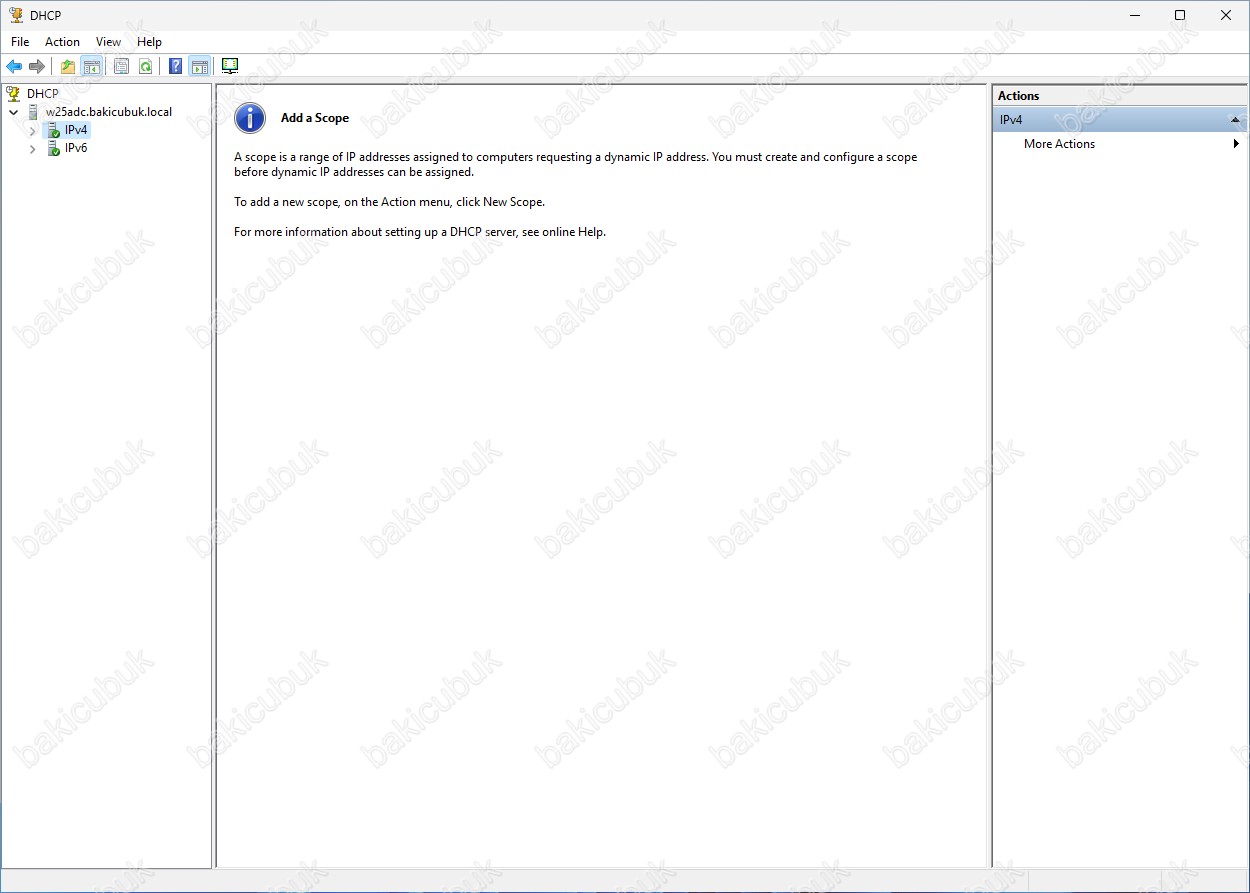Image resolution: width=1250 pixels, height=893 pixels.
Task: Click the DHCP icon beside root node
Action: click(x=14, y=94)
